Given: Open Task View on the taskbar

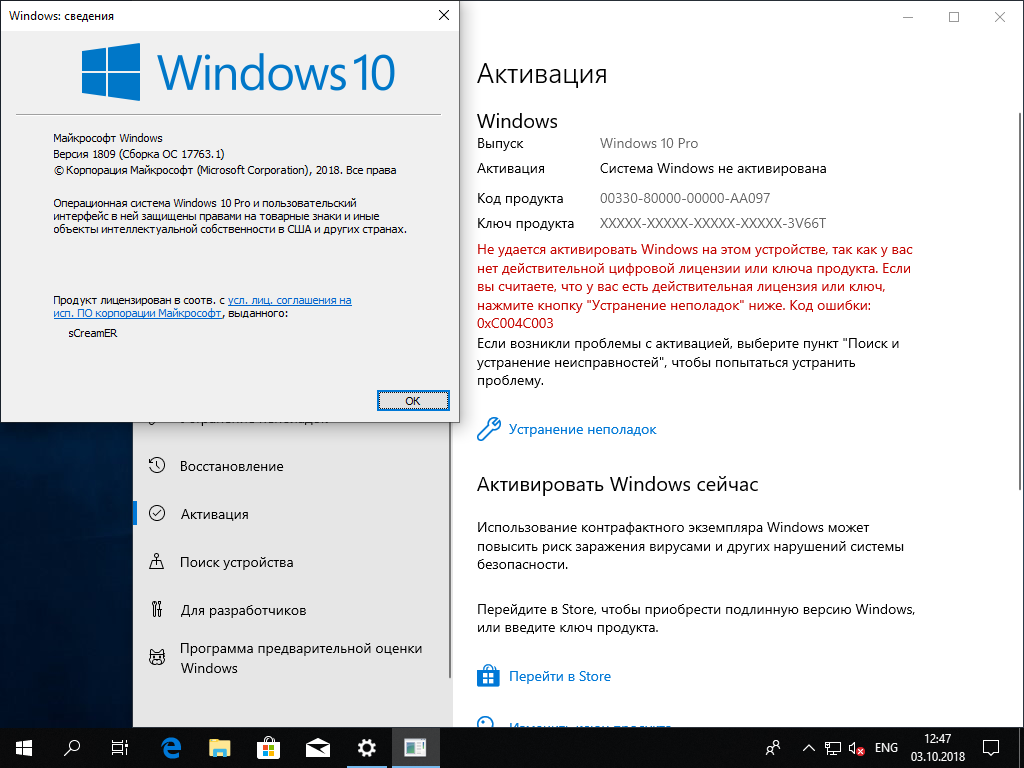Looking at the screenshot, I should (120, 748).
